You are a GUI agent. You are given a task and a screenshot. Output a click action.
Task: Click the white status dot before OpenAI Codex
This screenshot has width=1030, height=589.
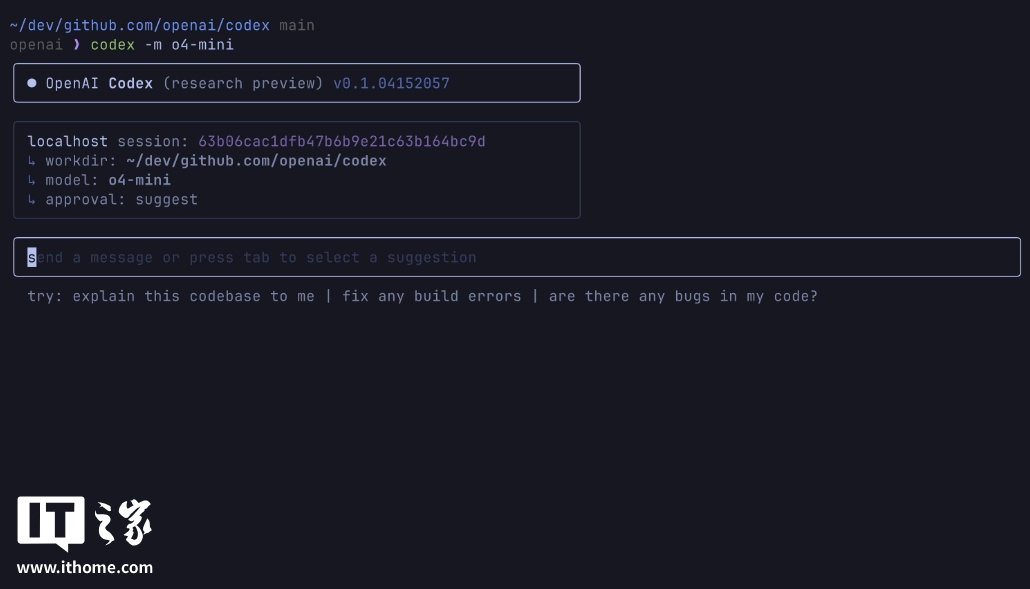32,83
